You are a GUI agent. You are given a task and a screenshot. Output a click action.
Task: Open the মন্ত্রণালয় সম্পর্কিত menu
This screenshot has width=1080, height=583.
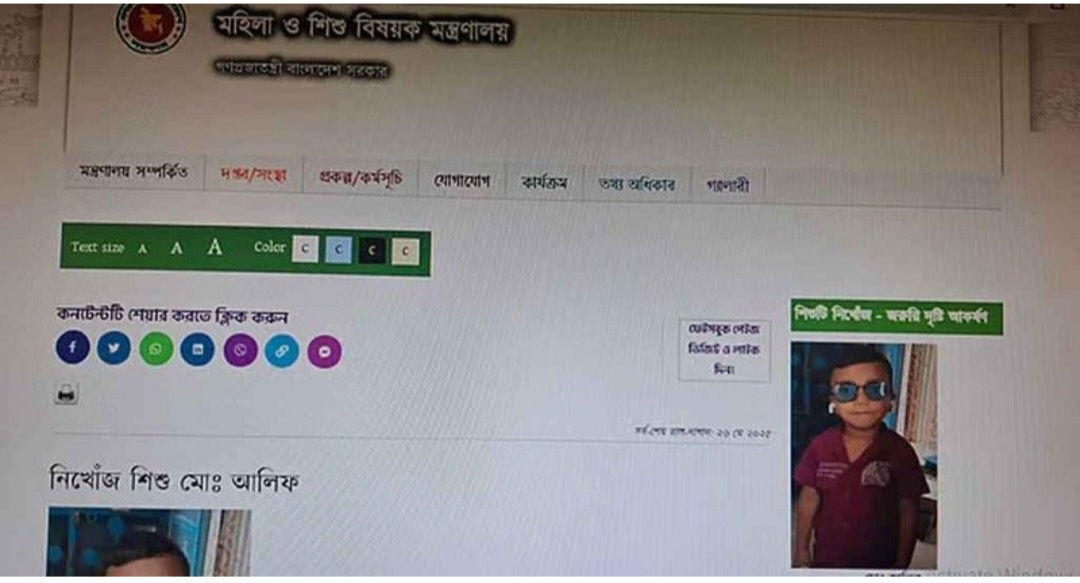point(134,172)
